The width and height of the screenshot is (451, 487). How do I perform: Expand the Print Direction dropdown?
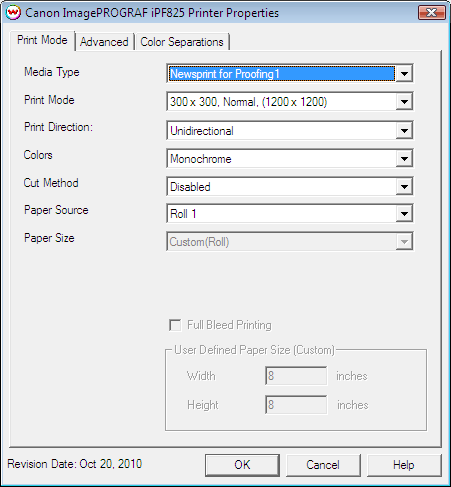[x=290, y=130]
